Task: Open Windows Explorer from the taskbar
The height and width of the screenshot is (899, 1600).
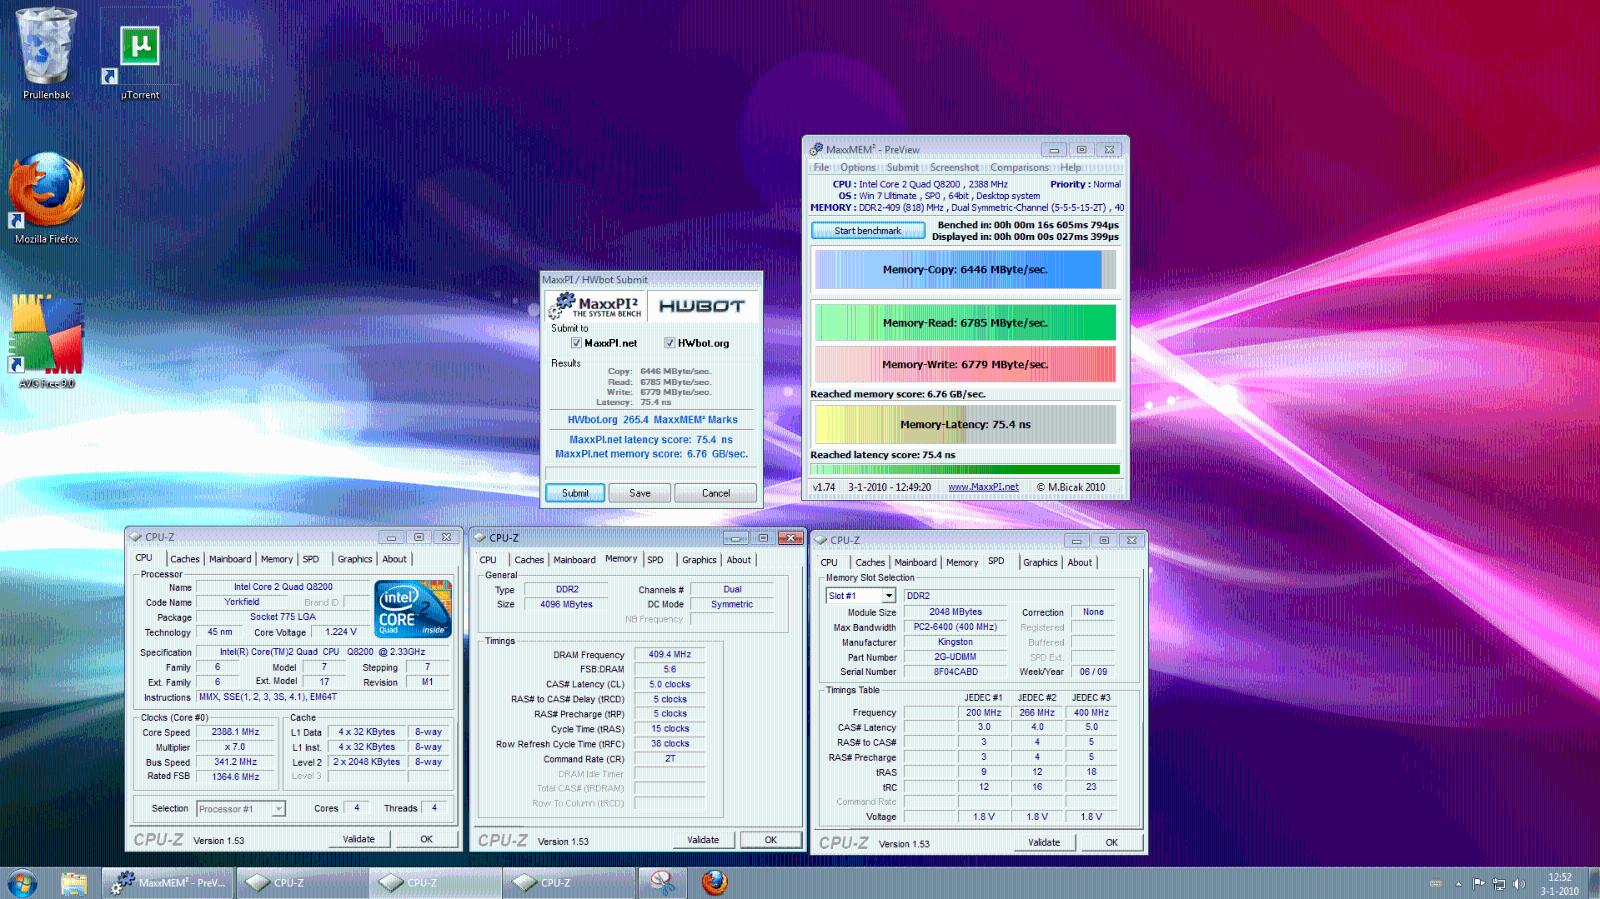Action: (74, 882)
